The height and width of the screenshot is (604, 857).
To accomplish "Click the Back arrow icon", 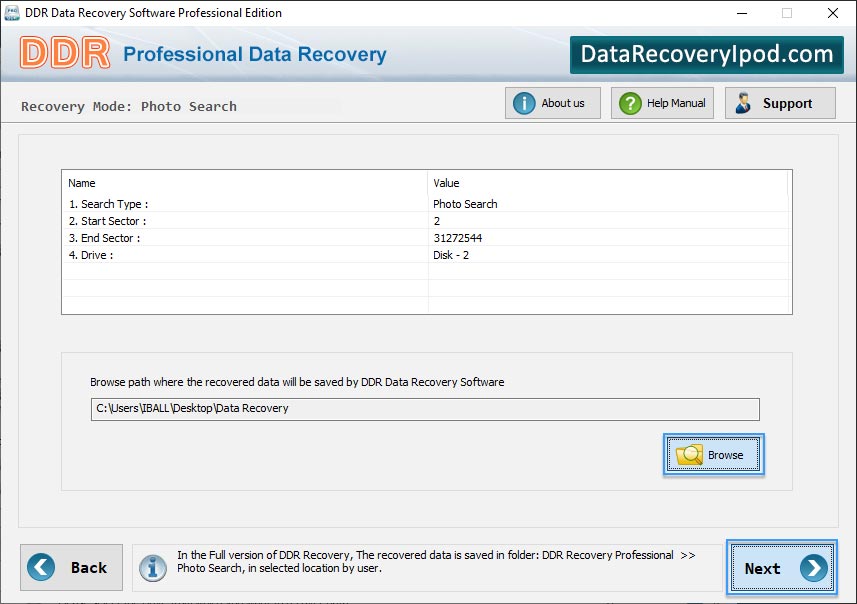I will pyautogui.click(x=41, y=567).
